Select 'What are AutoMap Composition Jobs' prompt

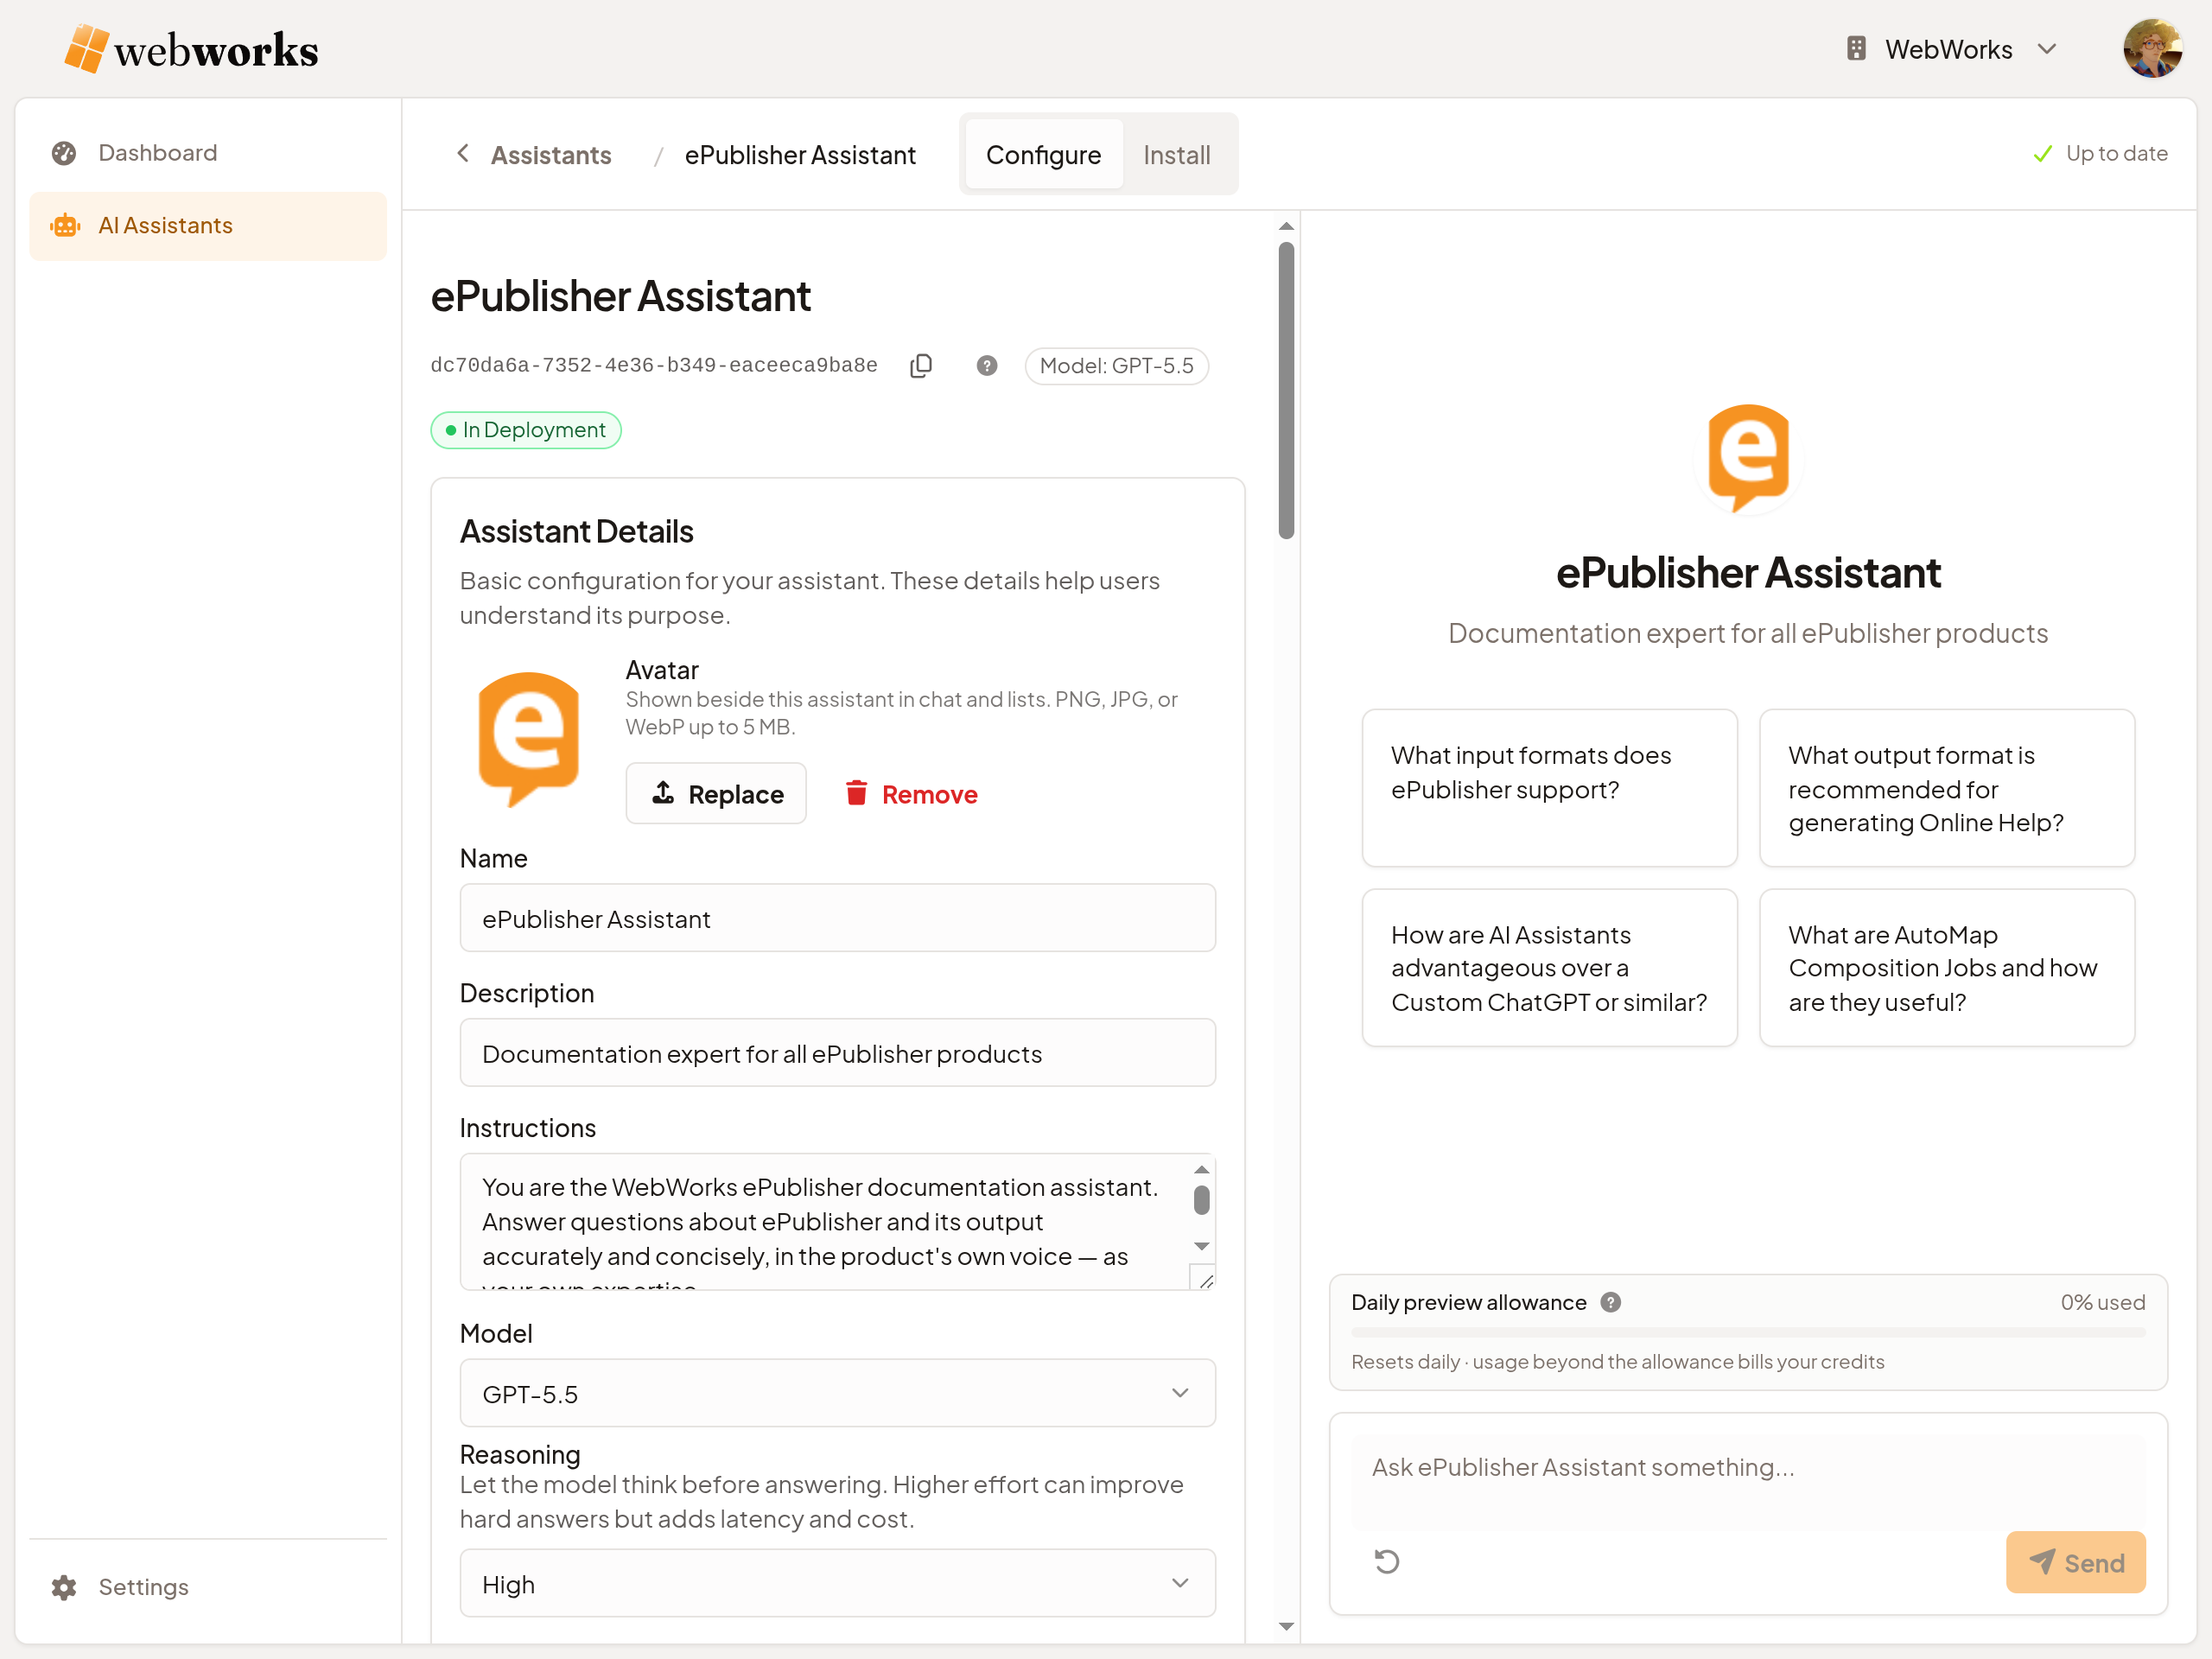pos(1946,967)
